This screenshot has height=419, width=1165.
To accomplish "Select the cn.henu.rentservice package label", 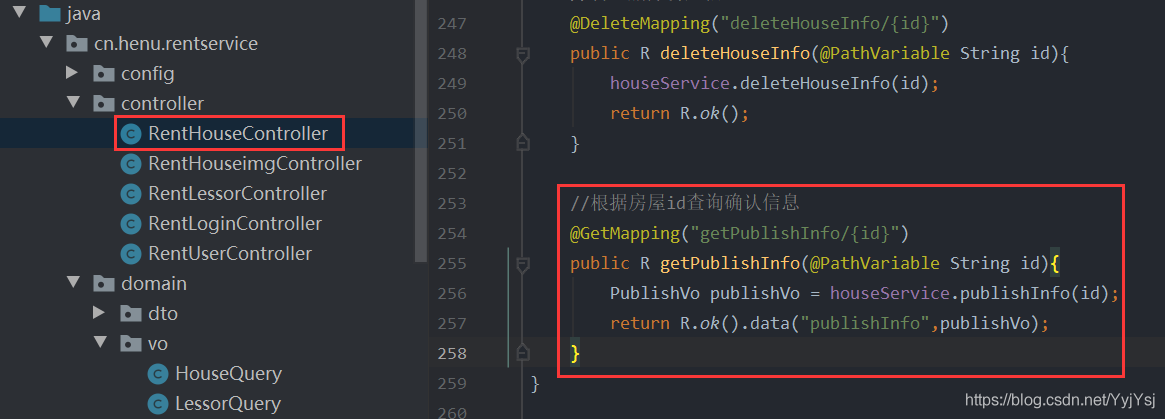I will (176, 44).
